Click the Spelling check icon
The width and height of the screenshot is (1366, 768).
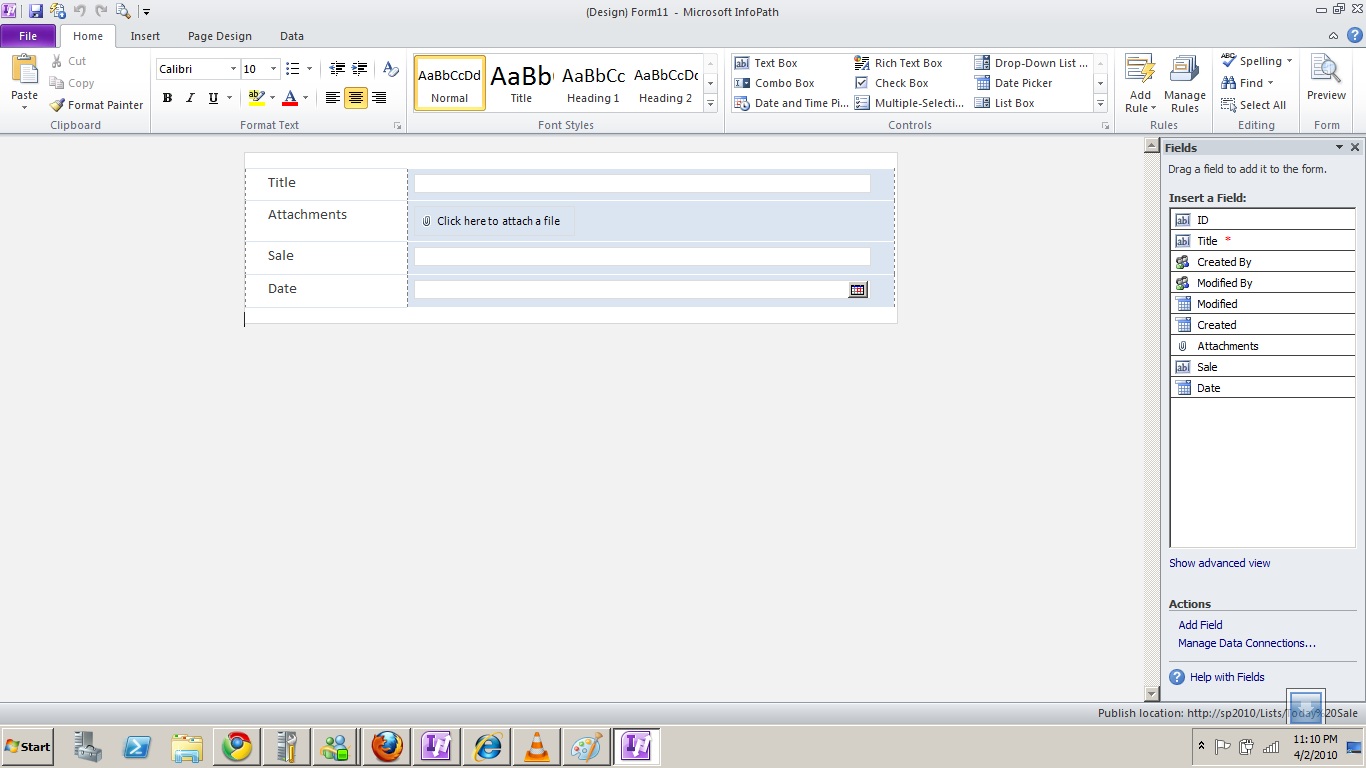point(1229,61)
